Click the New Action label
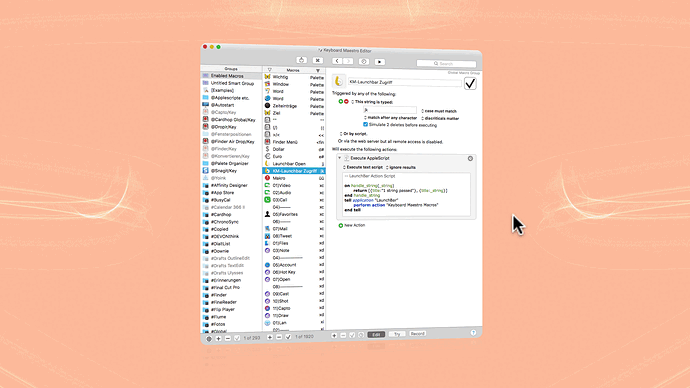Screen dimensions: 690x388 pos(355,225)
